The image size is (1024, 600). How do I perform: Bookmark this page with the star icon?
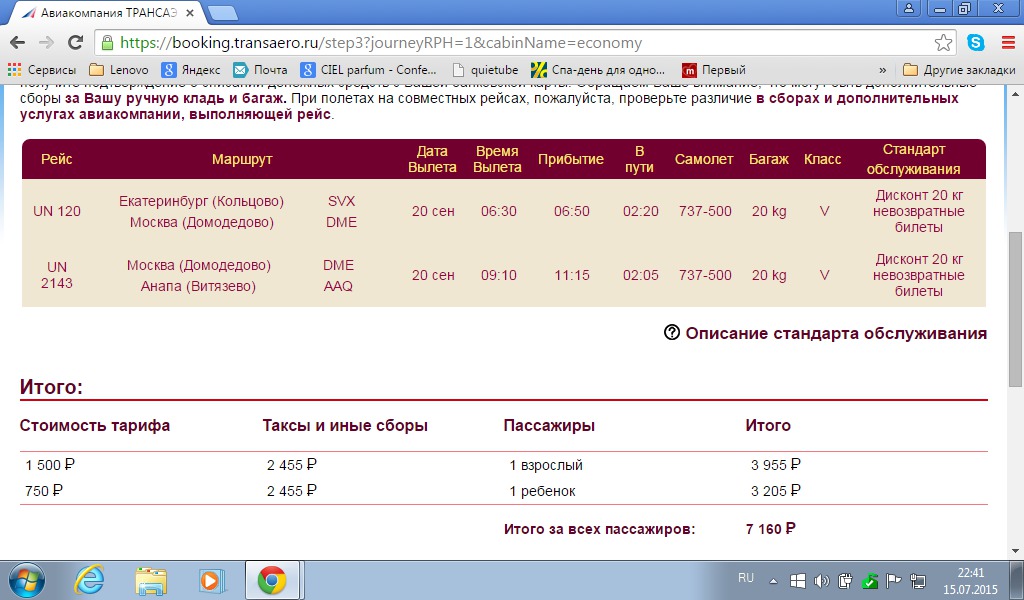click(943, 43)
